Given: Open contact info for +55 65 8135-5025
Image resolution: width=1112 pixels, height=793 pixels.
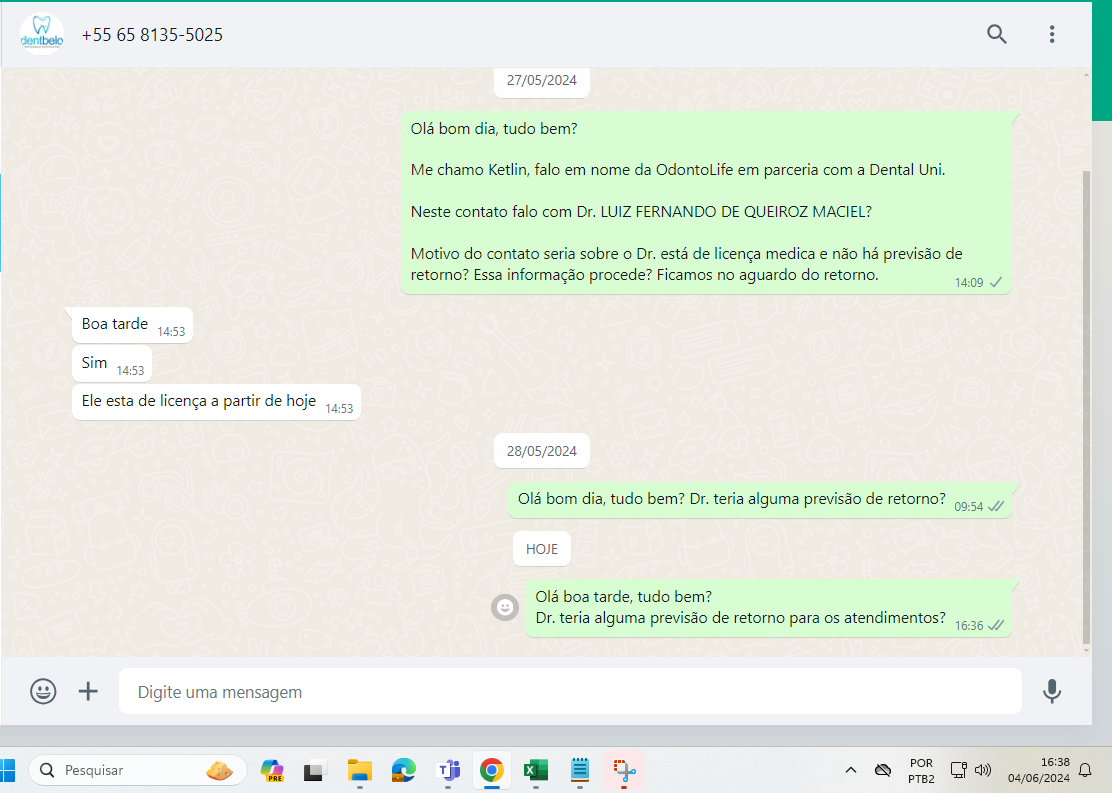Looking at the screenshot, I should click(152, 35).
